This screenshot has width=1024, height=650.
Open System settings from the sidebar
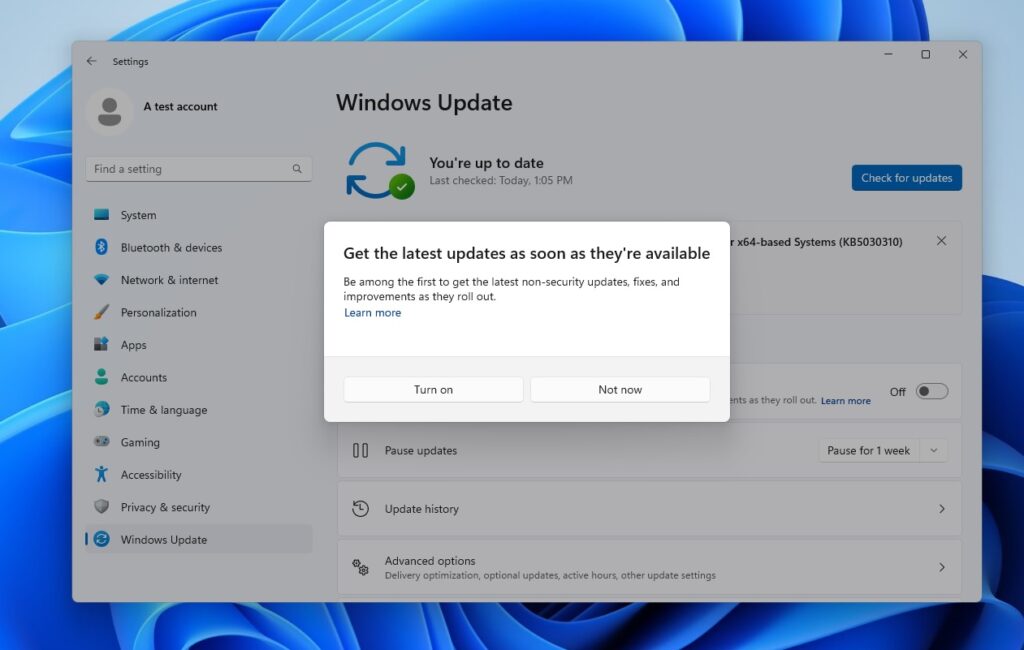point(138,215)
